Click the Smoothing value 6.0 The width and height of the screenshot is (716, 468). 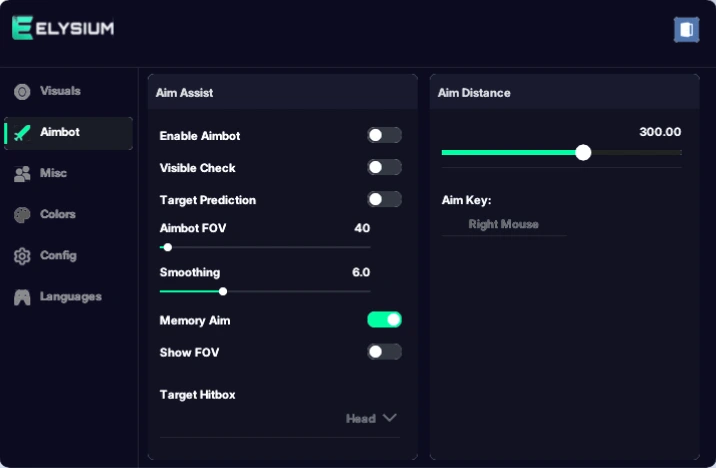point(361,272)
